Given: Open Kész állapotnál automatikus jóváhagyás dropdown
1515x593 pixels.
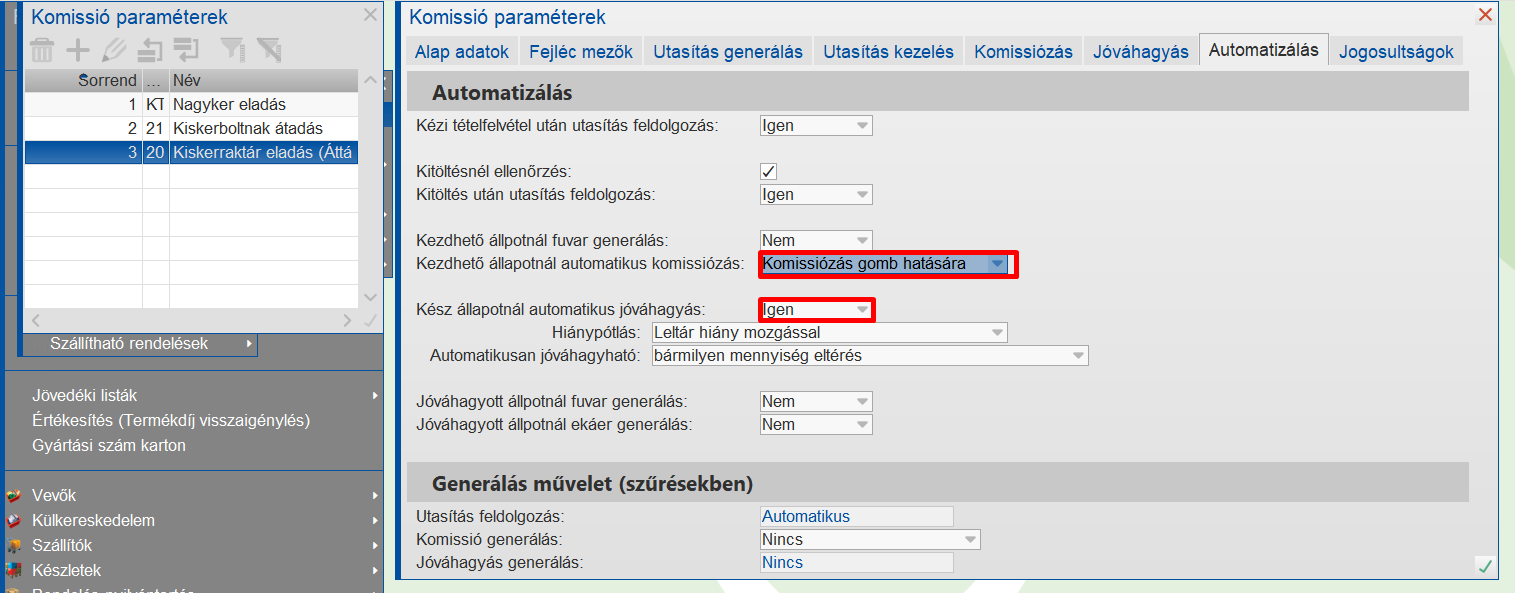Looking at the screenshot, I should point(816,310).
